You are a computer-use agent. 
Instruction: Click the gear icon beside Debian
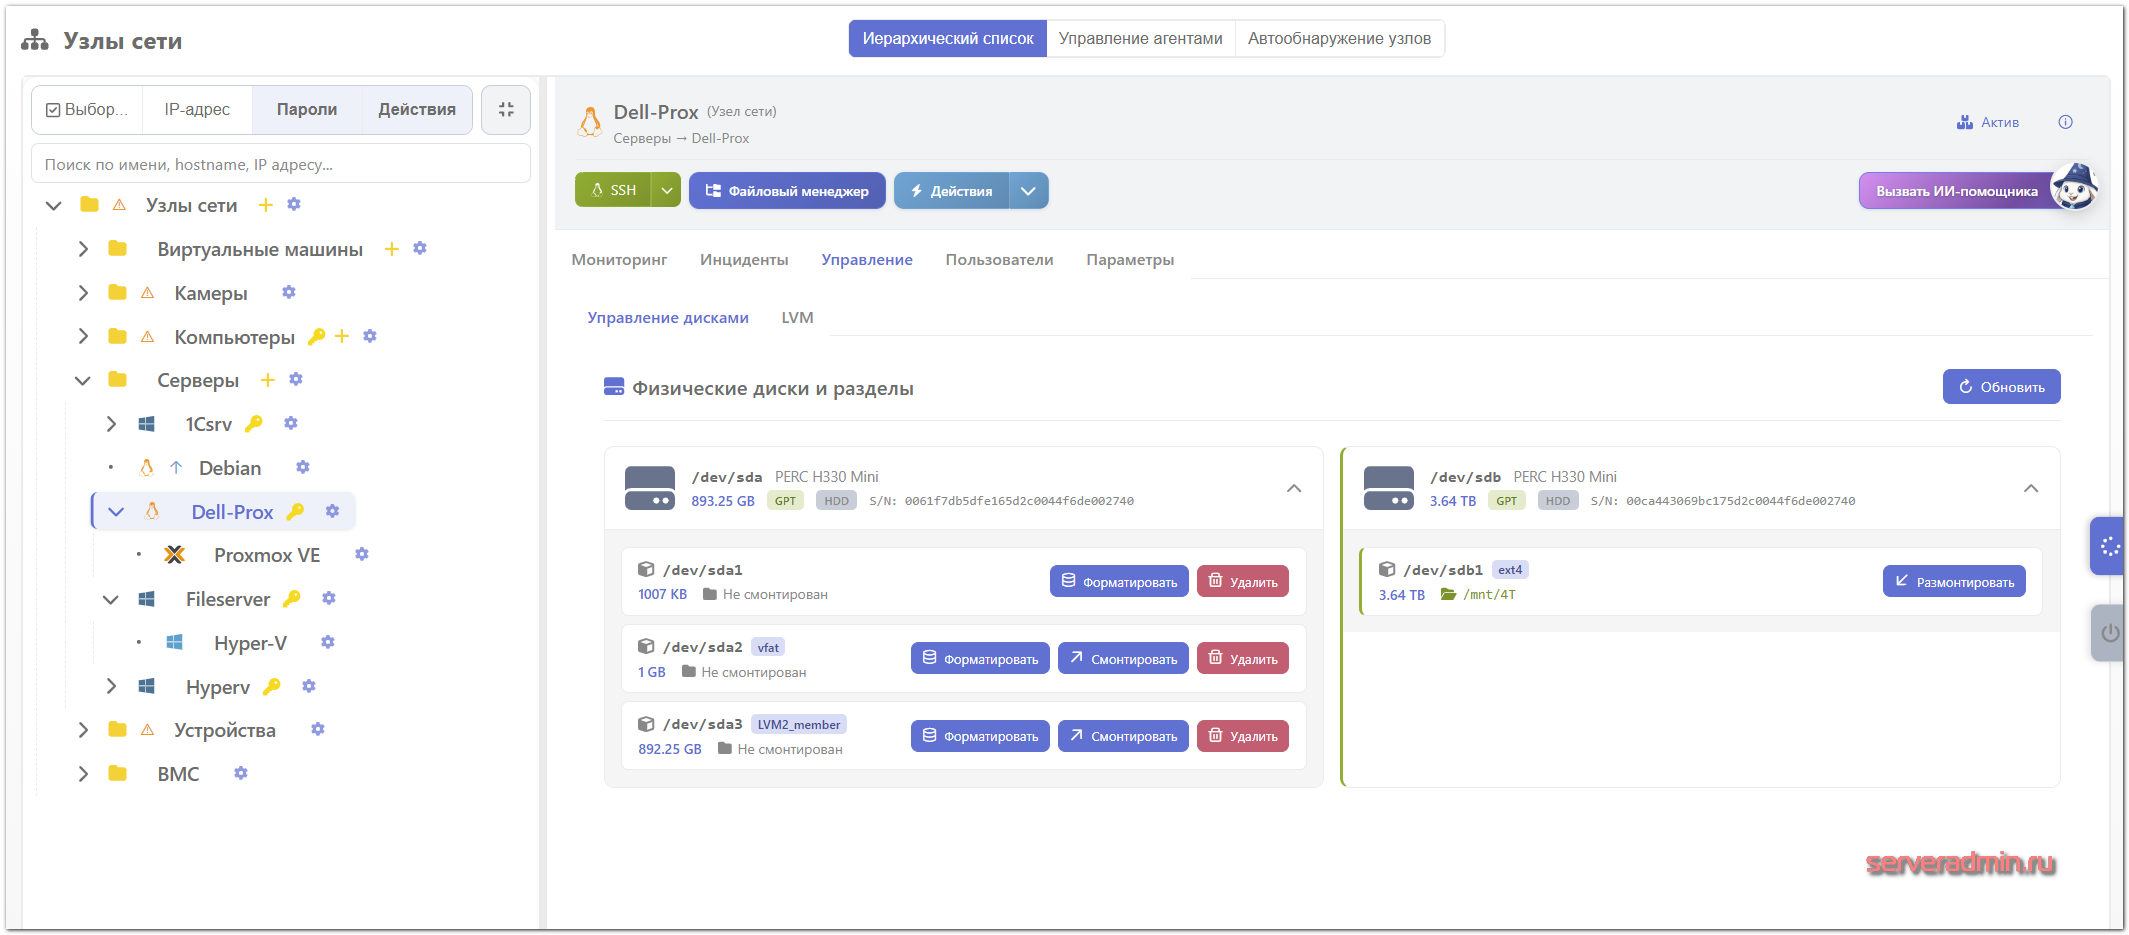pyautogui.click(x=303, y=467)
